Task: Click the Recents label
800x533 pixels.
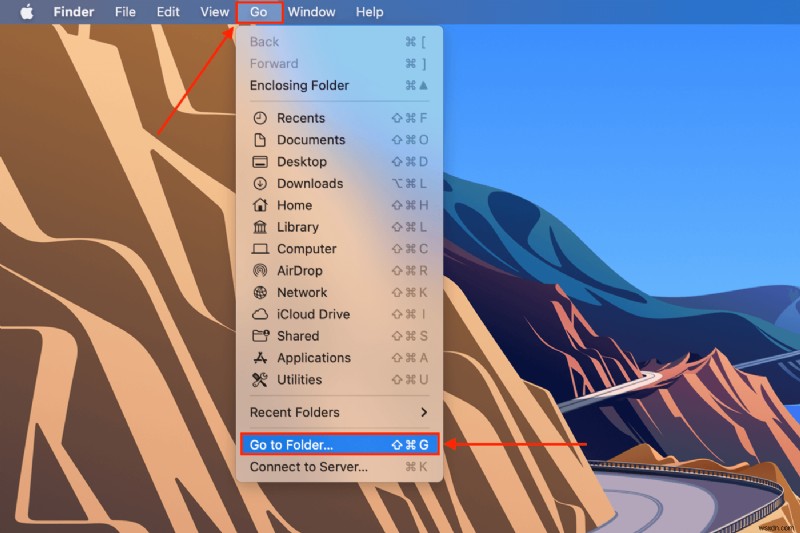Action: point(301,118)
